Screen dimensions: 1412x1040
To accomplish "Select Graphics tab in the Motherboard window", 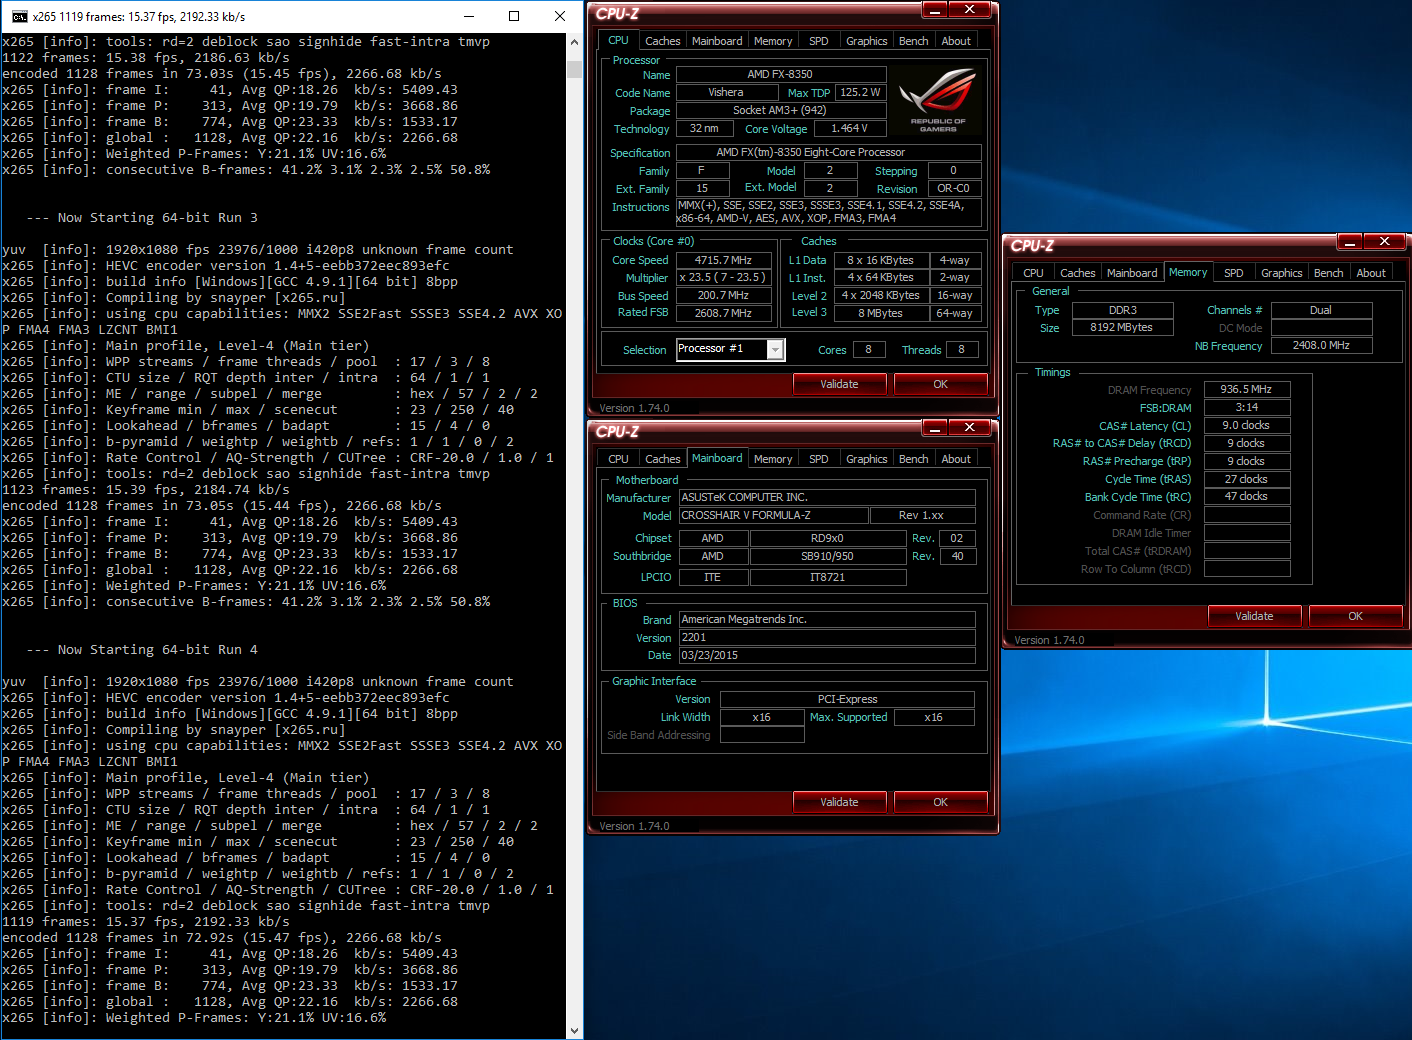I will [866, 459].
